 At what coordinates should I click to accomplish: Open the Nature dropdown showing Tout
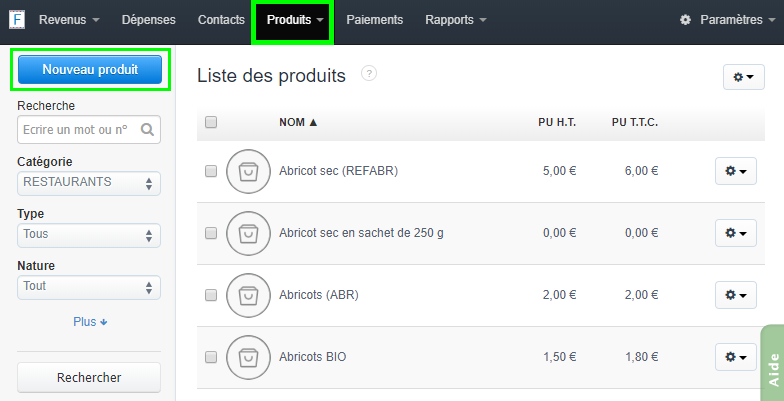point(89,287)
